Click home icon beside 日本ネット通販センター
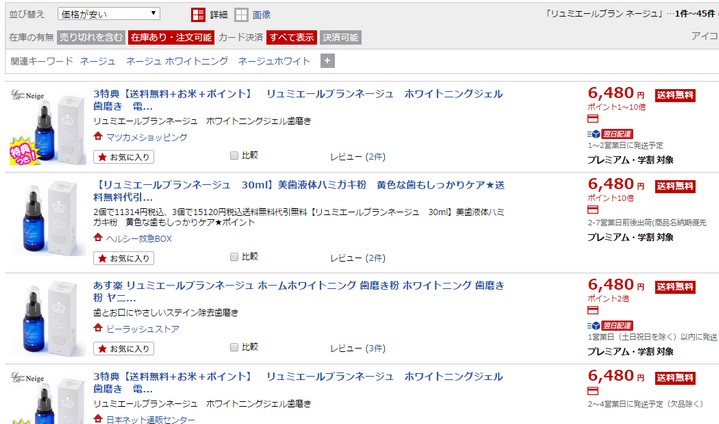 click(98, 418)
